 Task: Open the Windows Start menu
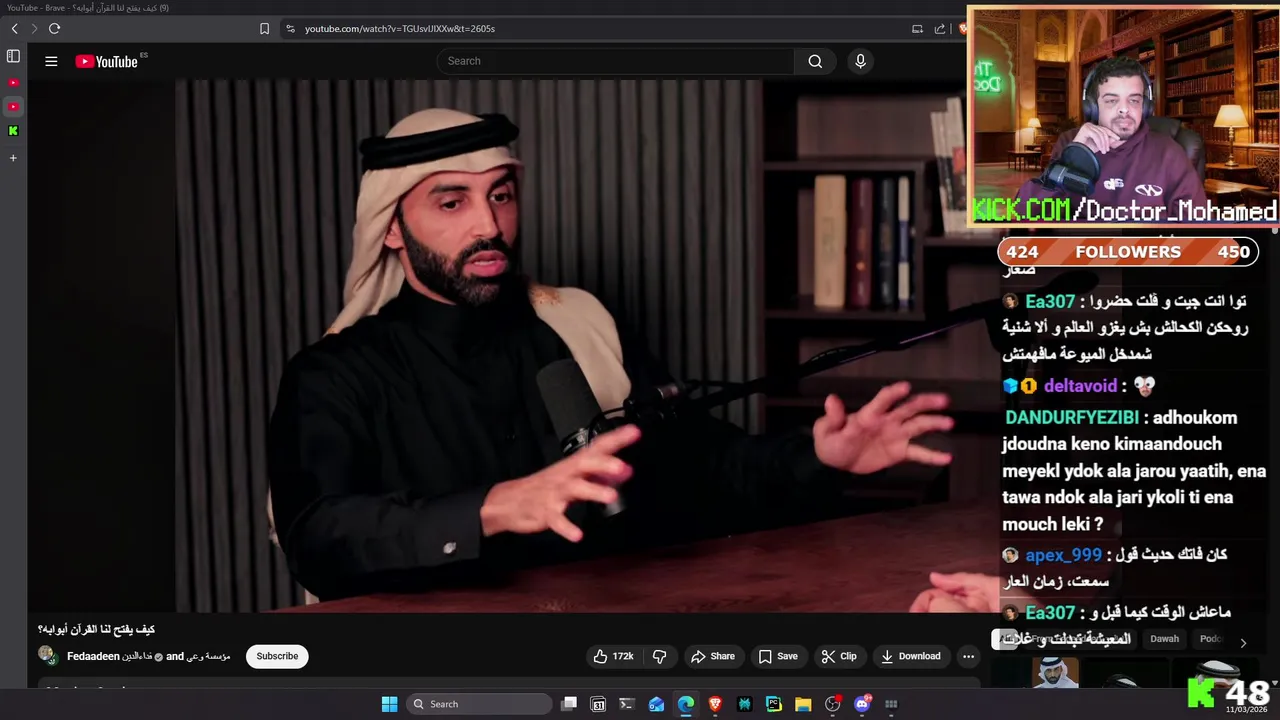click(x=389, y=704)
